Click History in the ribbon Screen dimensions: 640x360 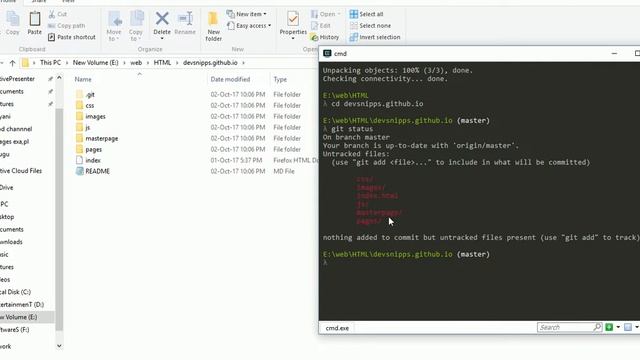[325, 37]
